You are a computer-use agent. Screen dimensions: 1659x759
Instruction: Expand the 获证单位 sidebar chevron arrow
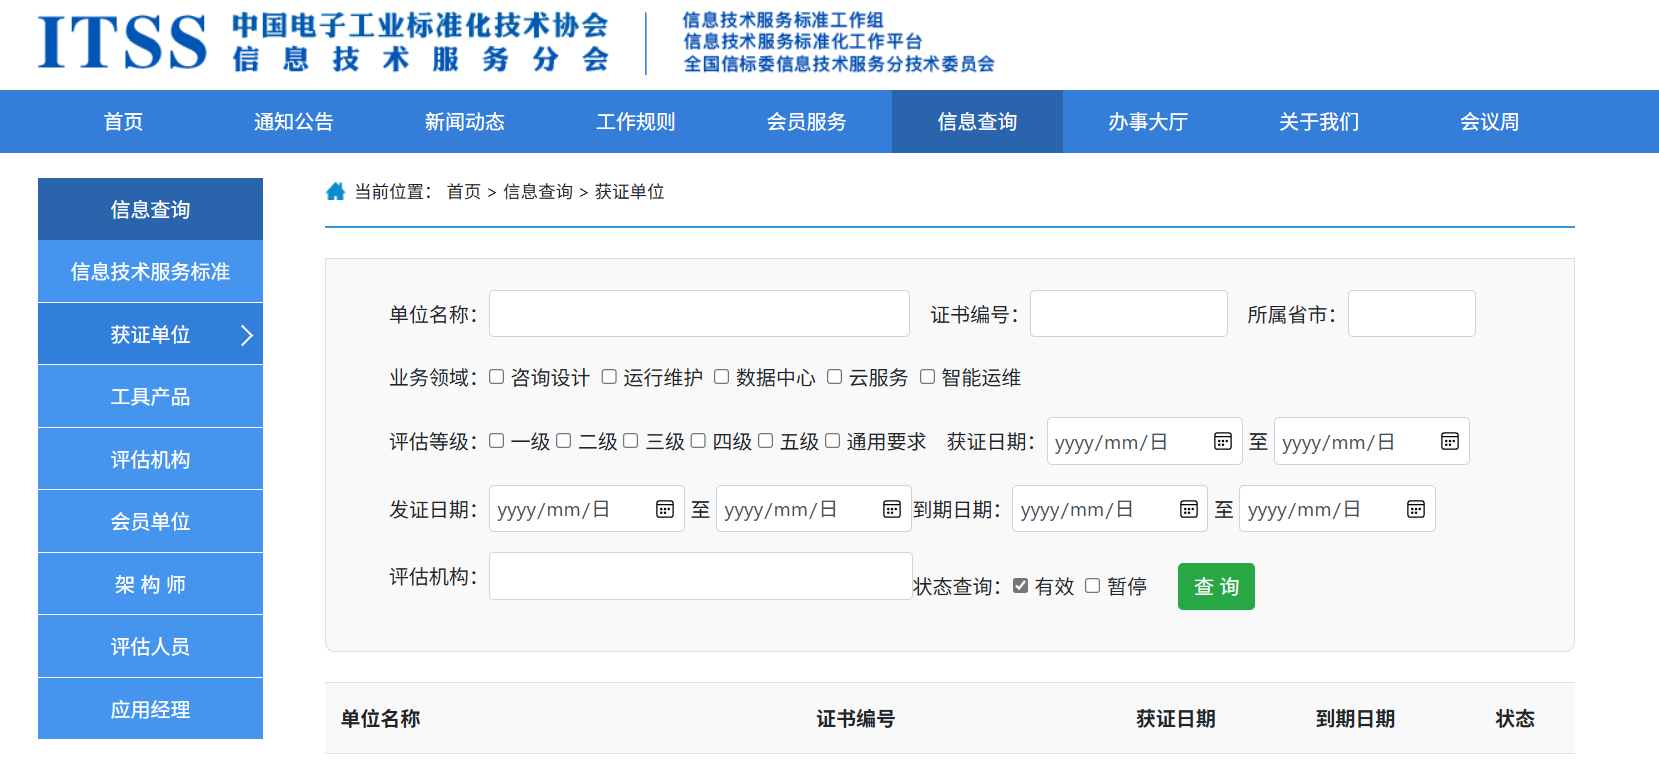coord(247,335)
